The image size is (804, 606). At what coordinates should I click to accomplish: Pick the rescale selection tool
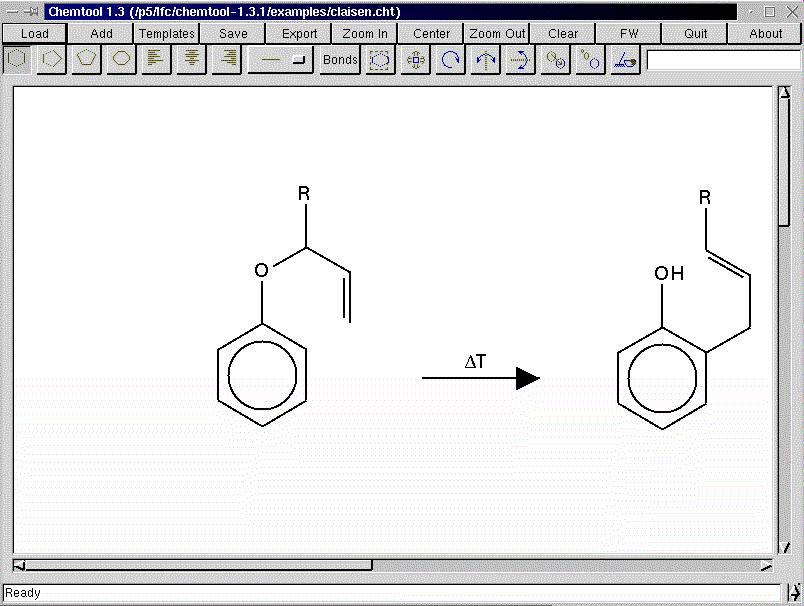click(x=591, y=60)
